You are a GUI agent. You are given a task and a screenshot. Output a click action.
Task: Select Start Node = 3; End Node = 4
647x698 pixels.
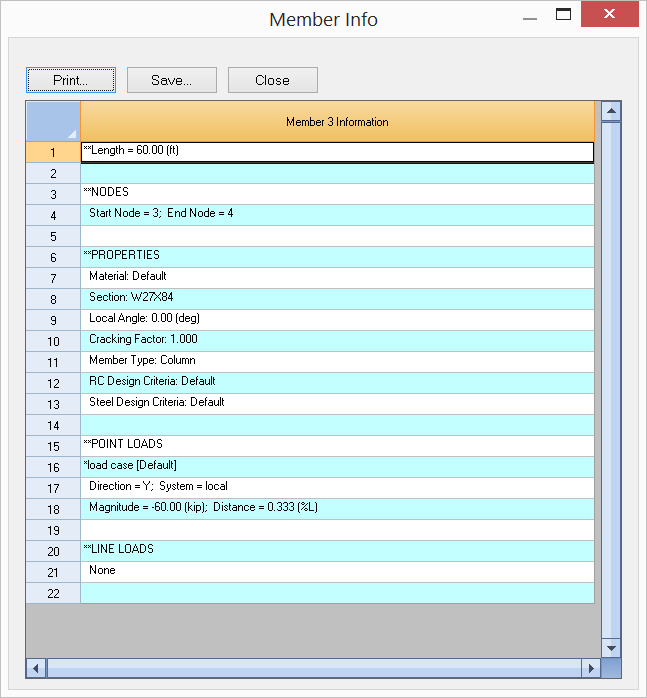(x=337, y=215)
